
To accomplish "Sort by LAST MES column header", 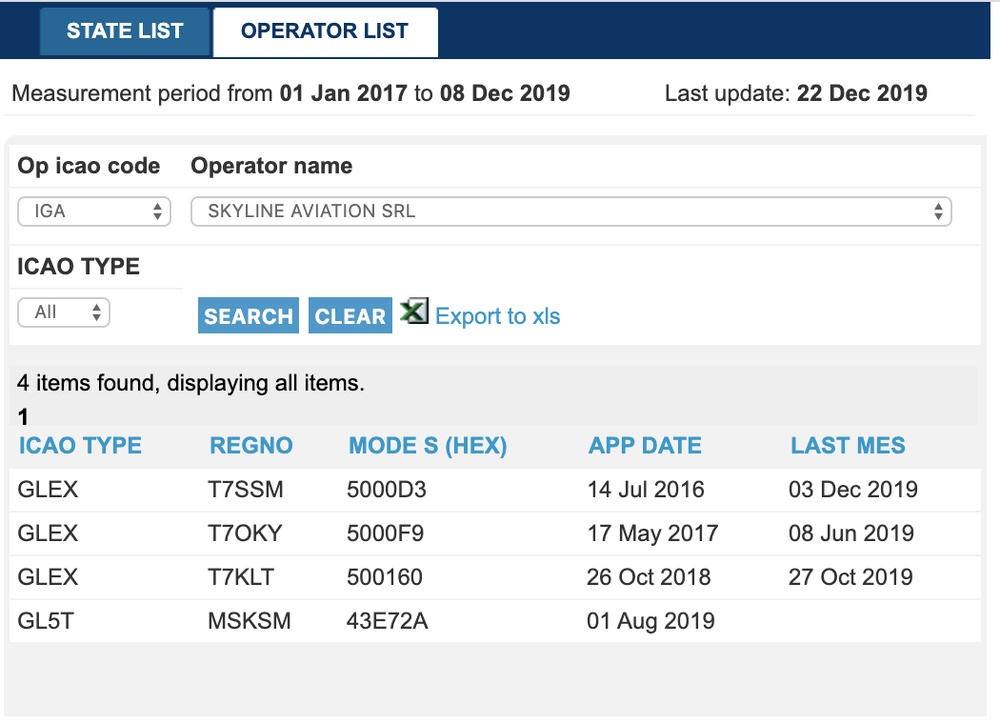I will (x=848, y=445).
